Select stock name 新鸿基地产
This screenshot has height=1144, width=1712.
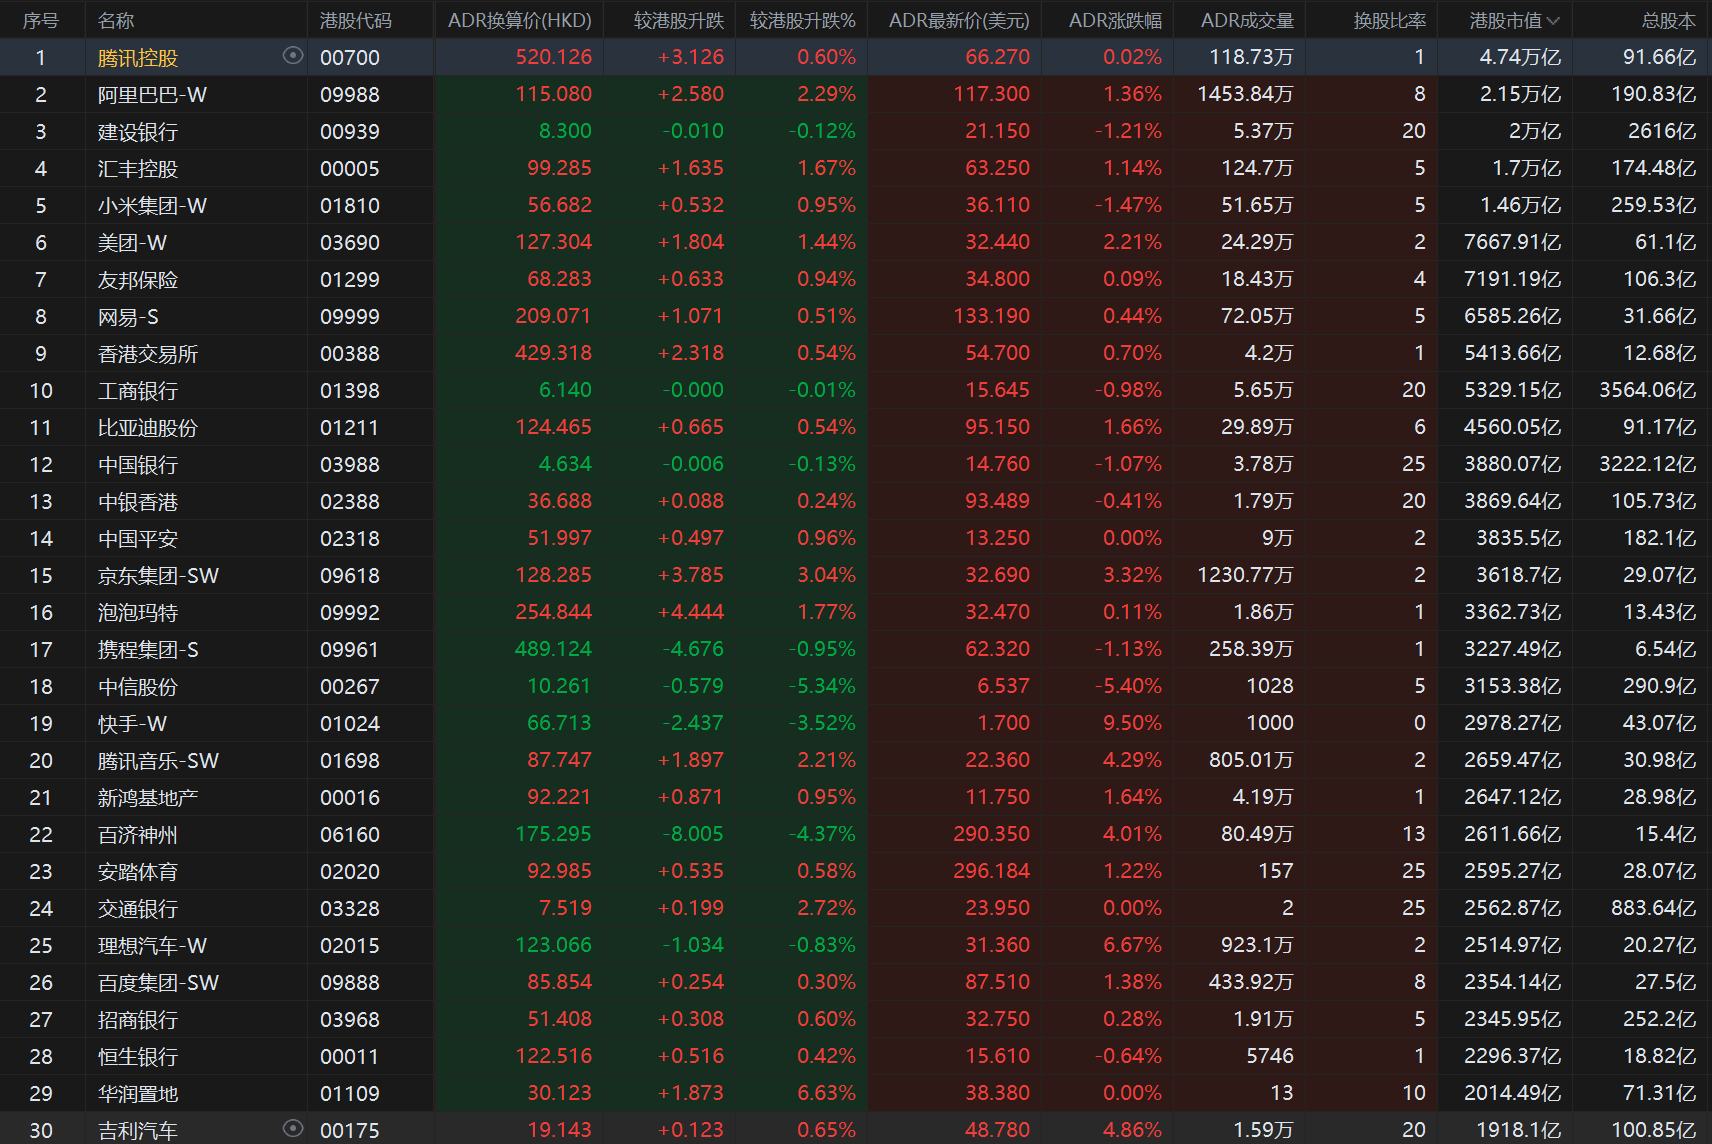(148, 798)
